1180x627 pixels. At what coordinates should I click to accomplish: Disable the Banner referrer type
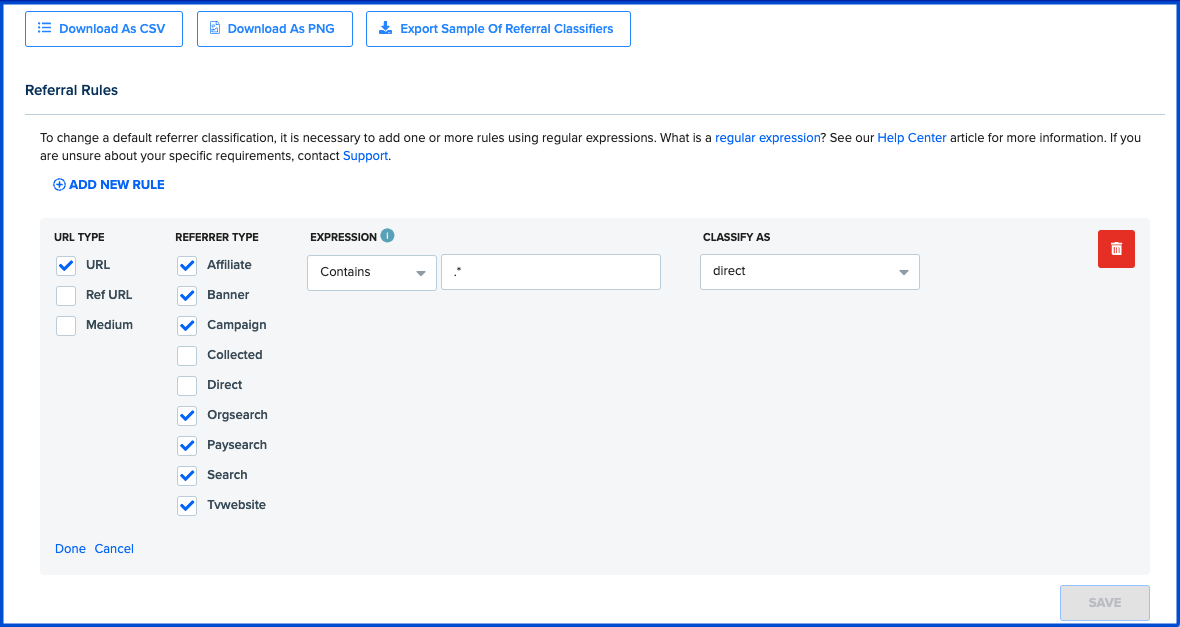point(186,295)
